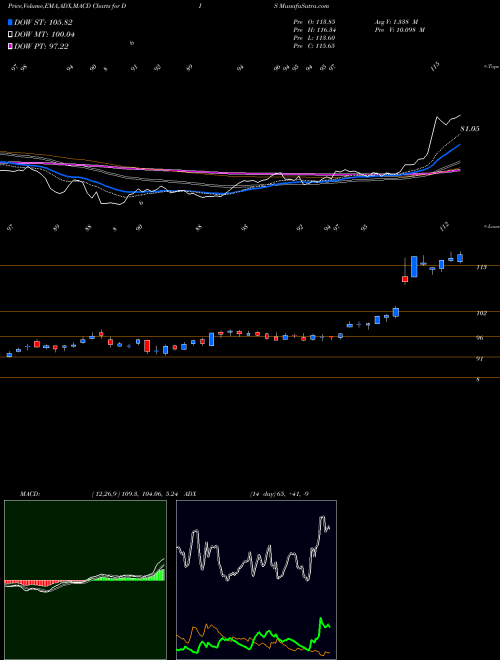Click the '<-Lows' axis label
Screen dimensions: 500x660
[492, 226]
